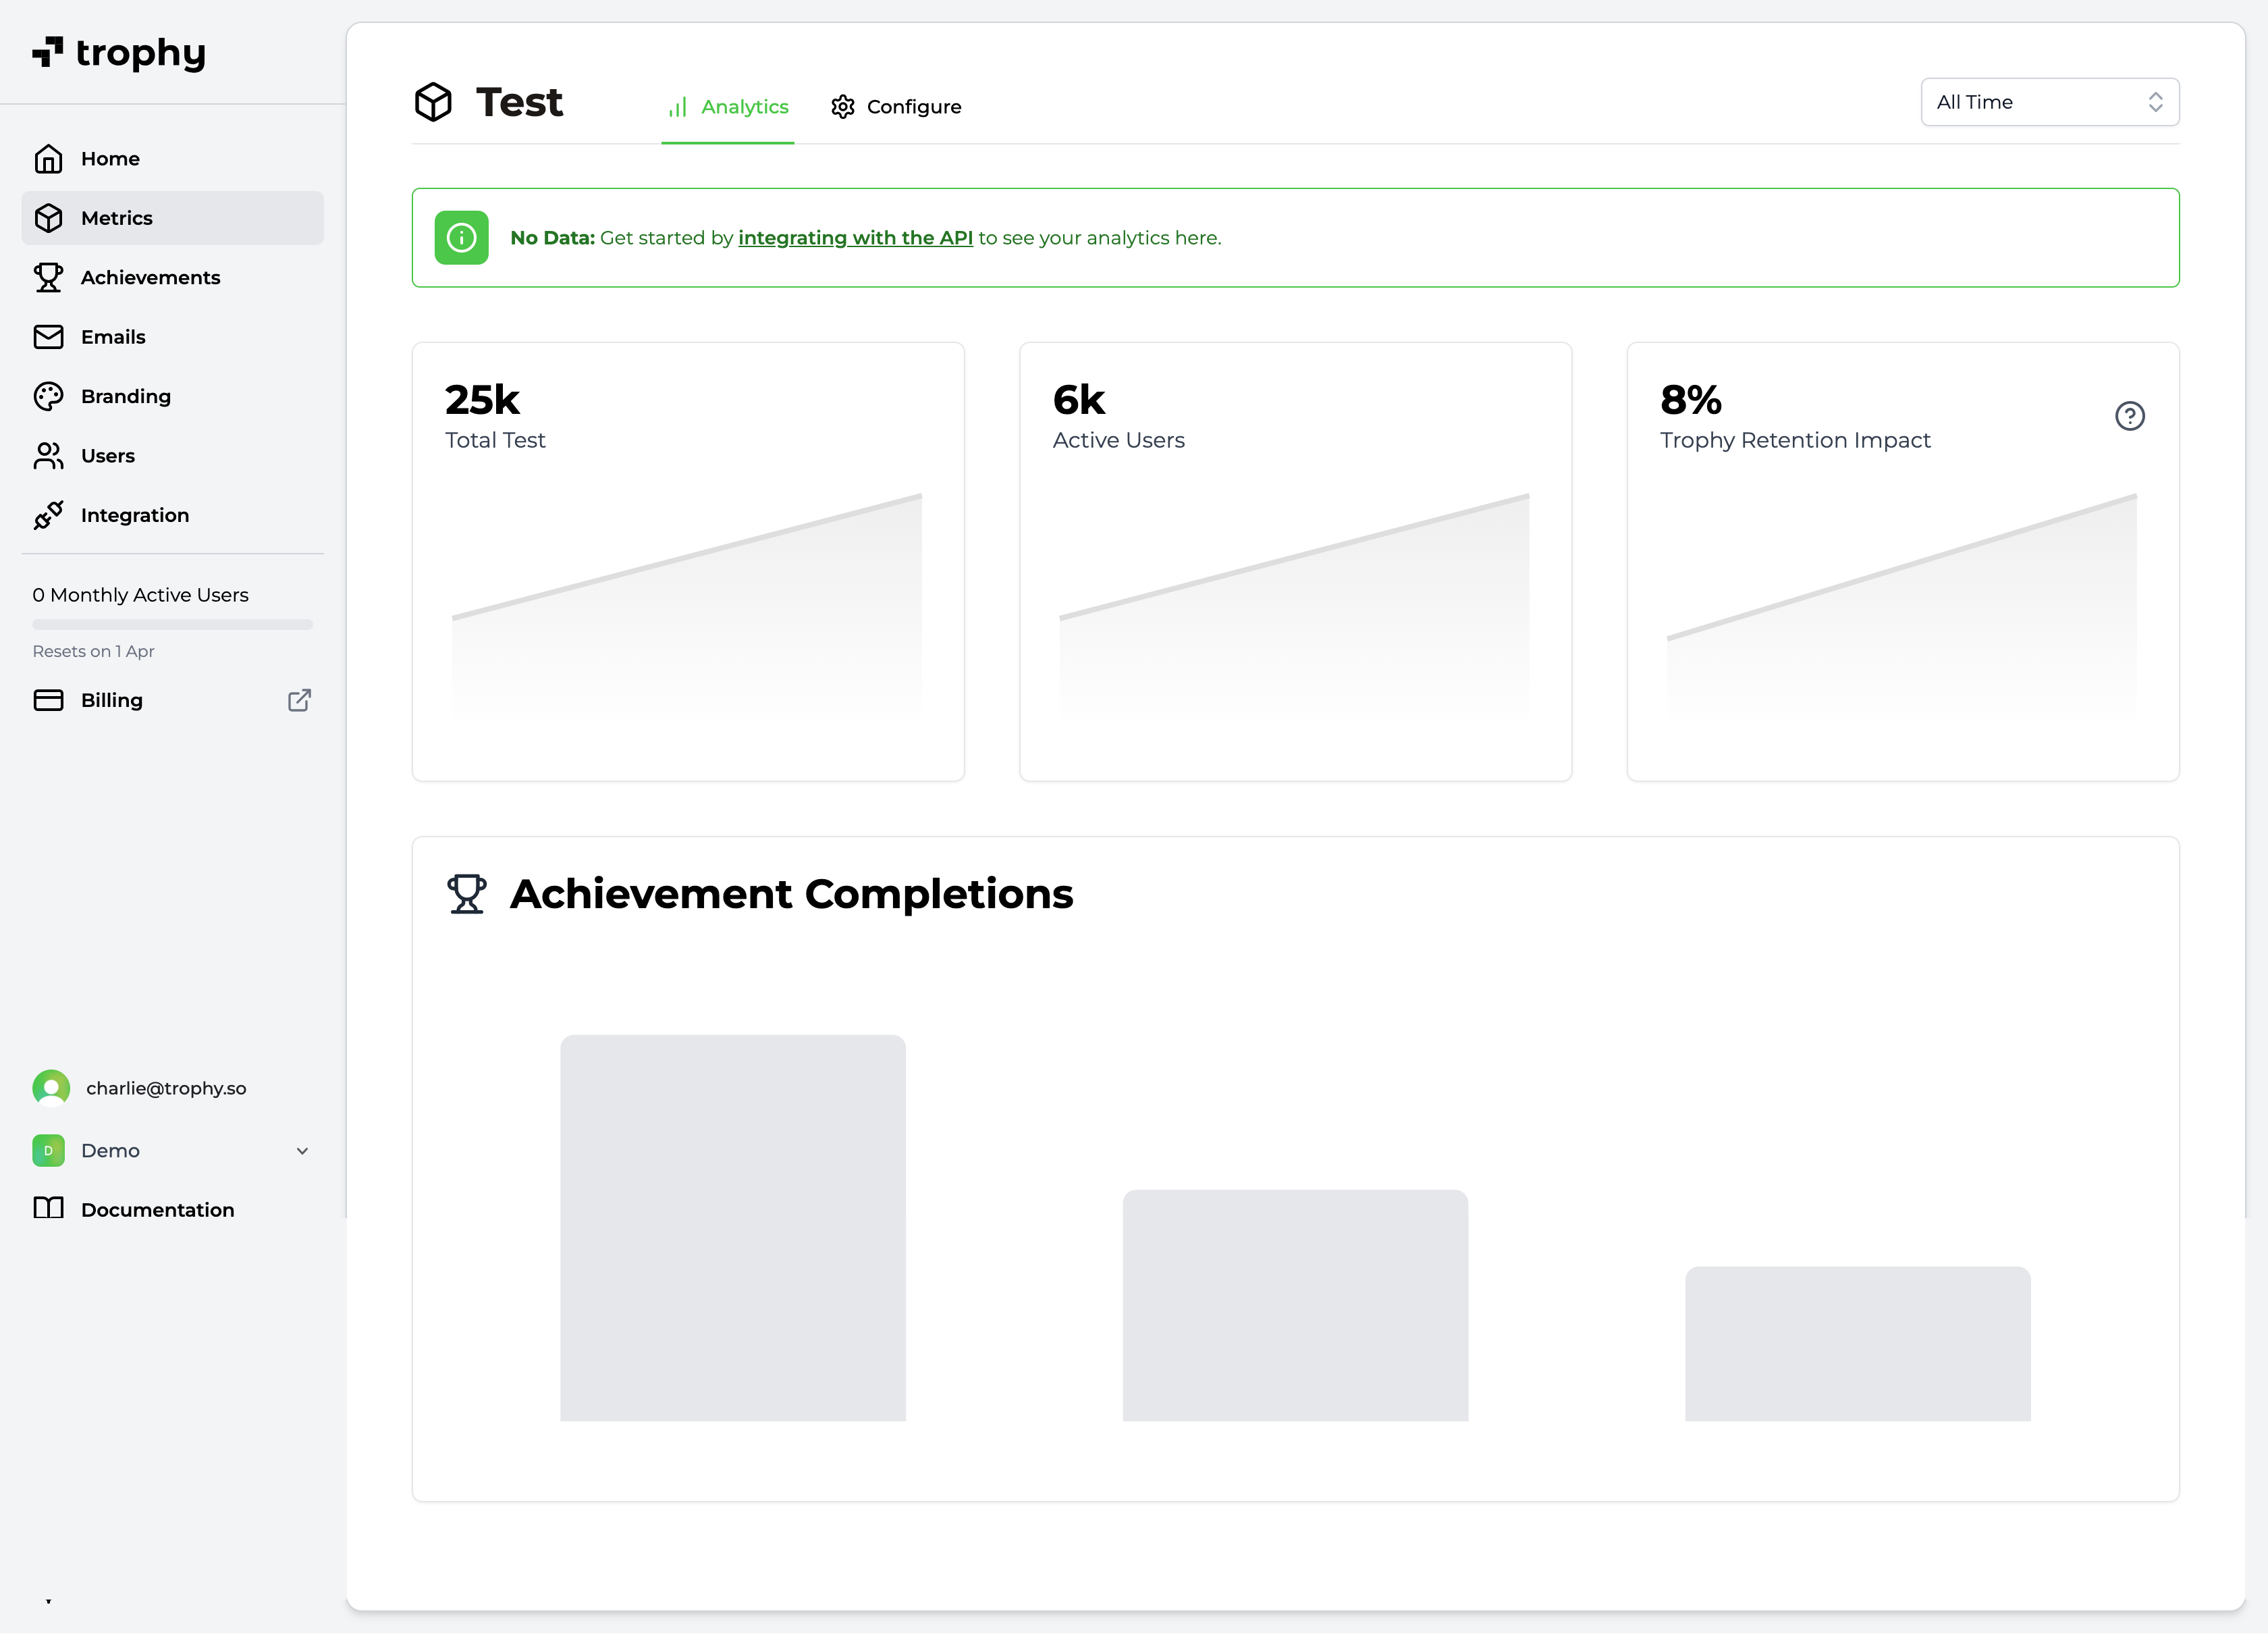Click the Achievements trophy sidebar icon
2268x1634 pixels.
[48, 277]
